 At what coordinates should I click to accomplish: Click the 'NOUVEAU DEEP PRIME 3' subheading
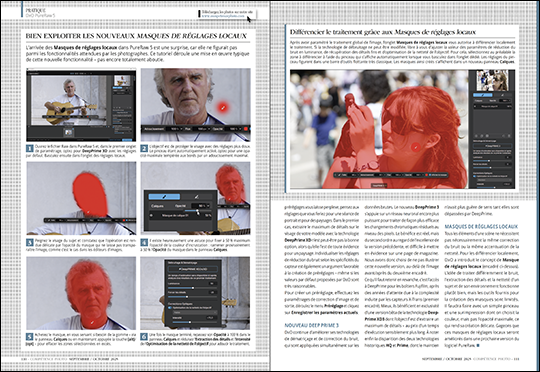point(311,325)
